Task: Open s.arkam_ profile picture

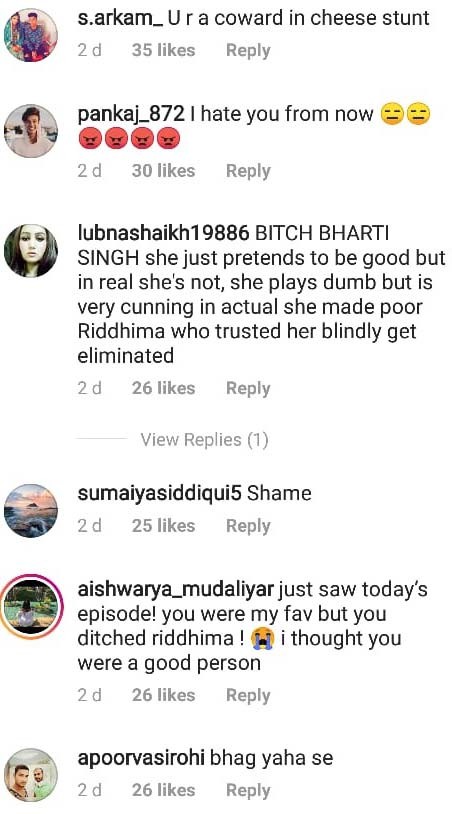Action: click(31, 35)
